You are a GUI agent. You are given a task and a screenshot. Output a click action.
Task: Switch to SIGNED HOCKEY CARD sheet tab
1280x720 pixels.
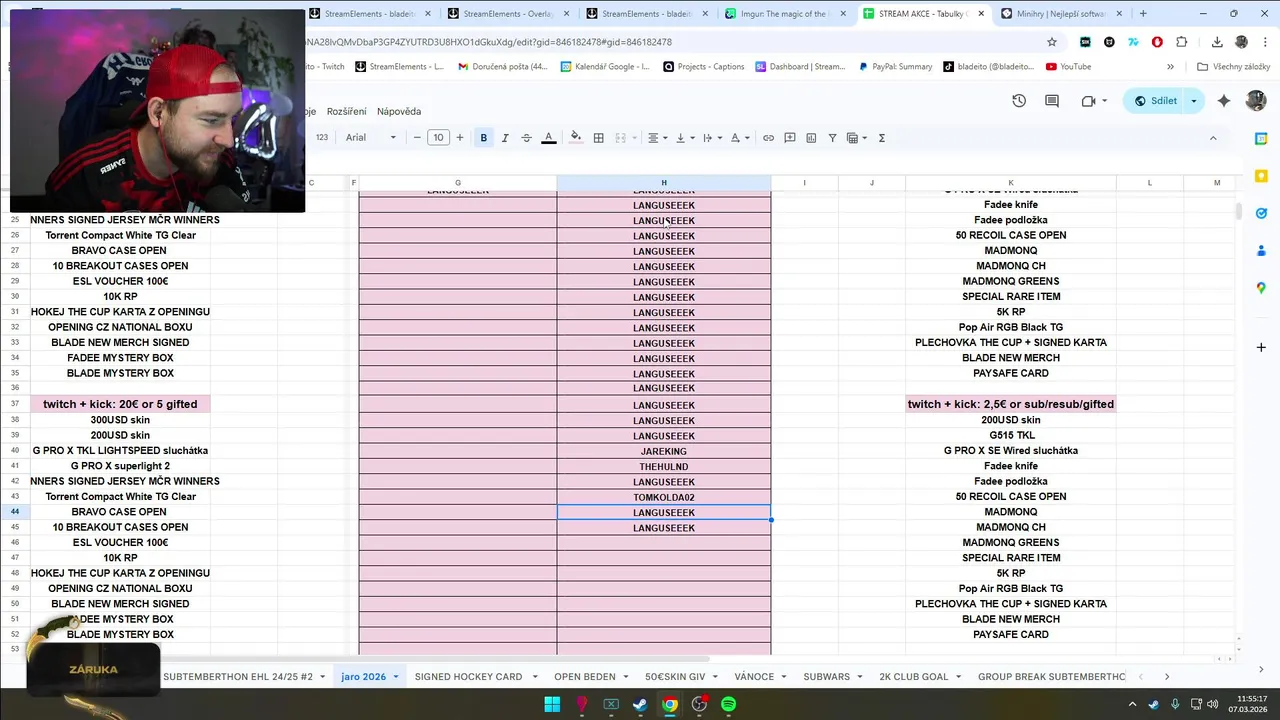point(468,677)
